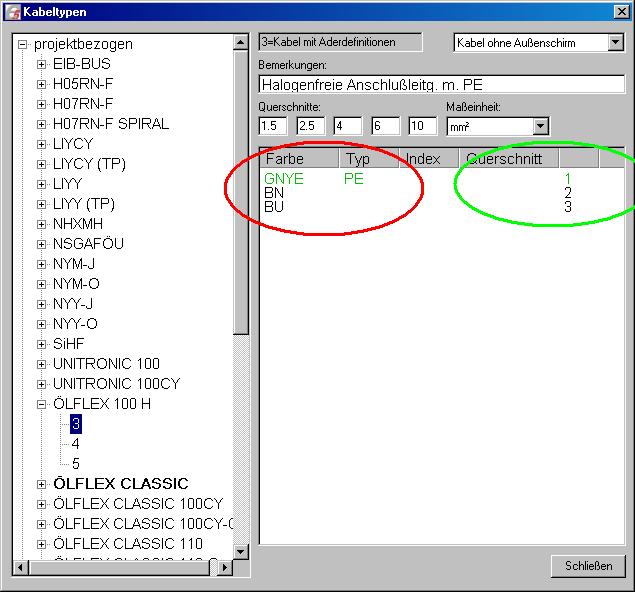Image resolution: width=635 pixels, height=592 pixels.
Task: Collapse the ÖLFLEX 100 H node
Action: 41,404
